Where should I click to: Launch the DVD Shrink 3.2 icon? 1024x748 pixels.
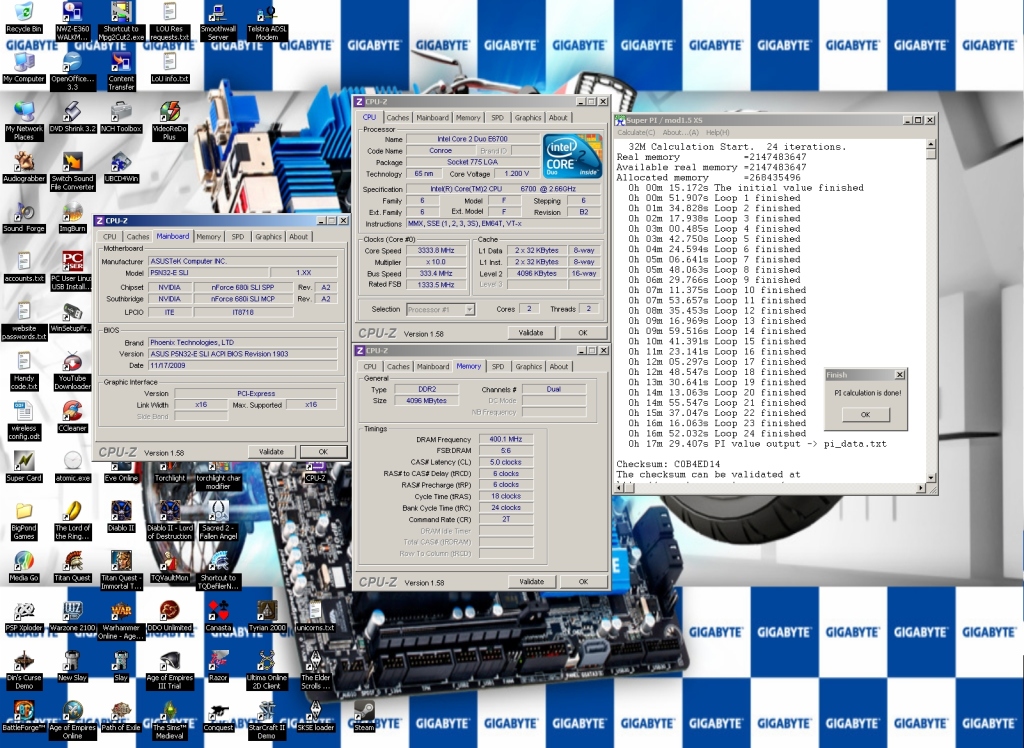pyautogui.click(x=72, y=118)
